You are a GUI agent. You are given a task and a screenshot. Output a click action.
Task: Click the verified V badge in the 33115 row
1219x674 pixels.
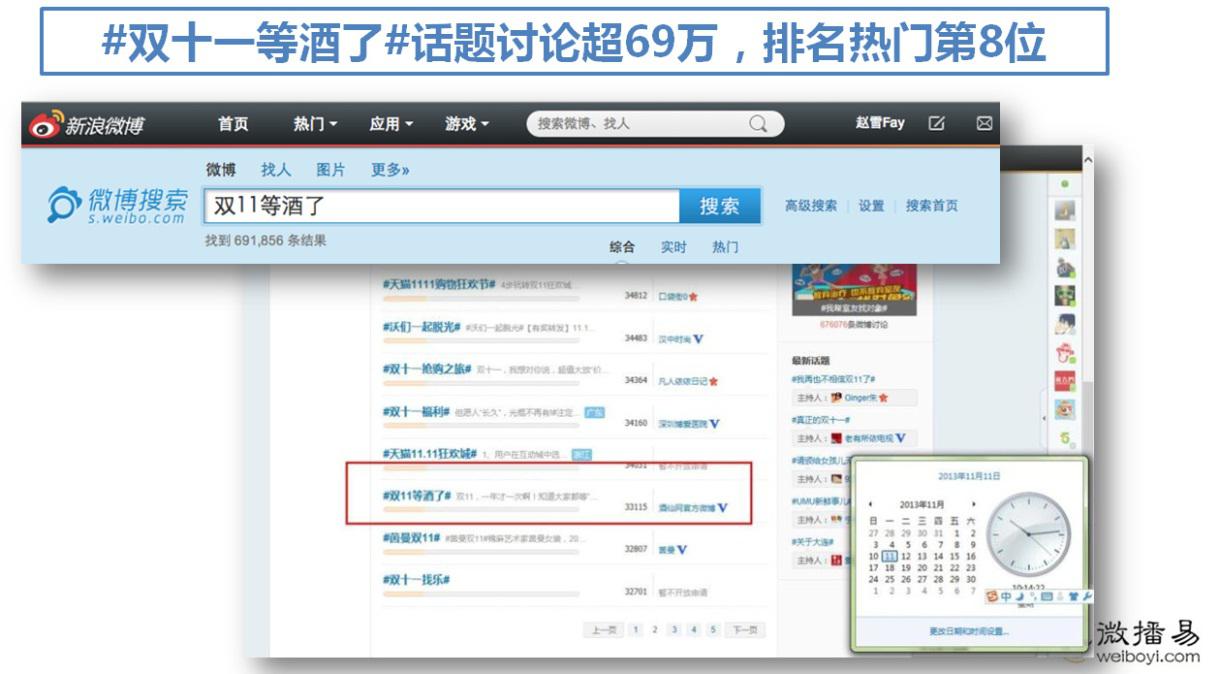coord(722,508)
